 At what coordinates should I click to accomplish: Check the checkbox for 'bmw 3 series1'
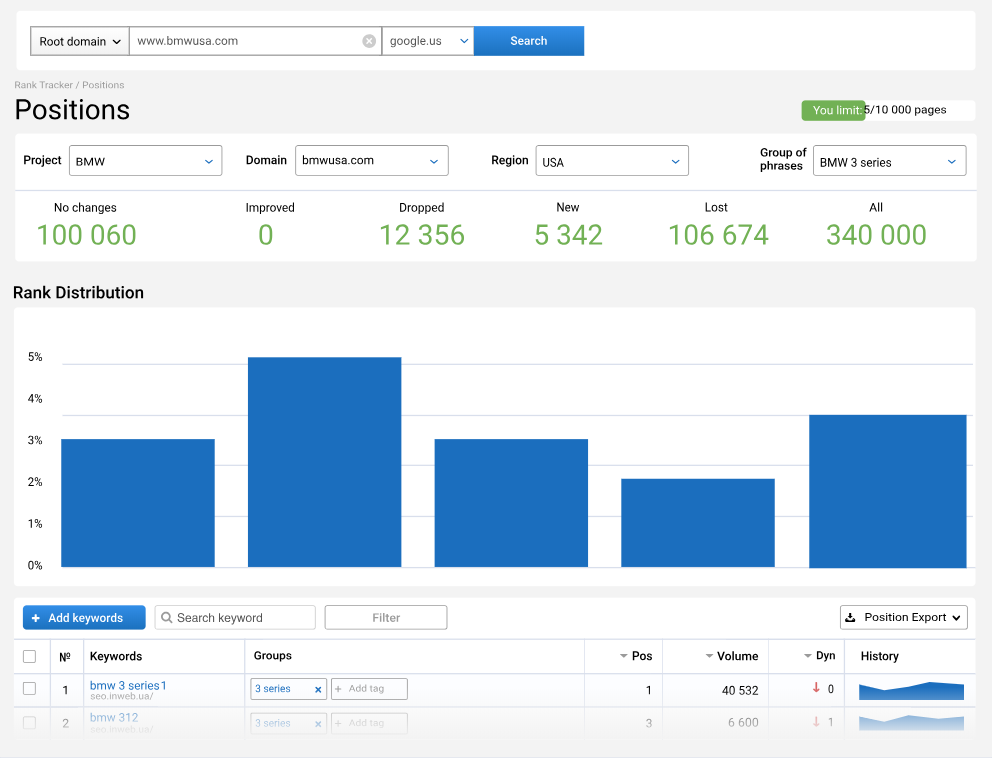pyautogui.click(x=30, y=689)
